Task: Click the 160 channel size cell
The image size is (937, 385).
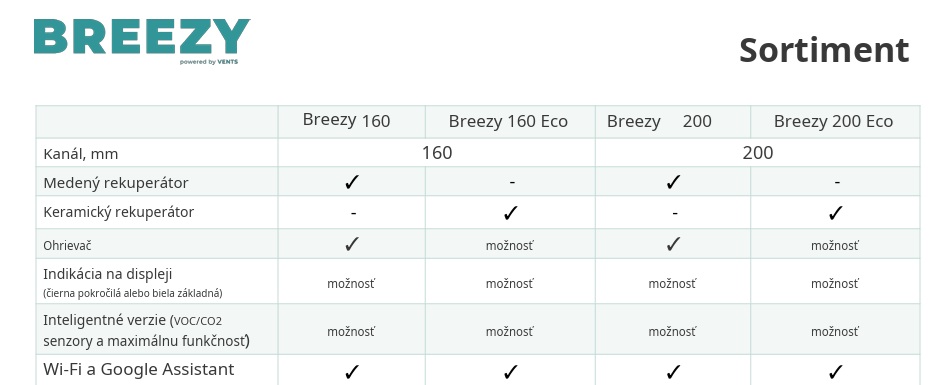Action: 437,152
